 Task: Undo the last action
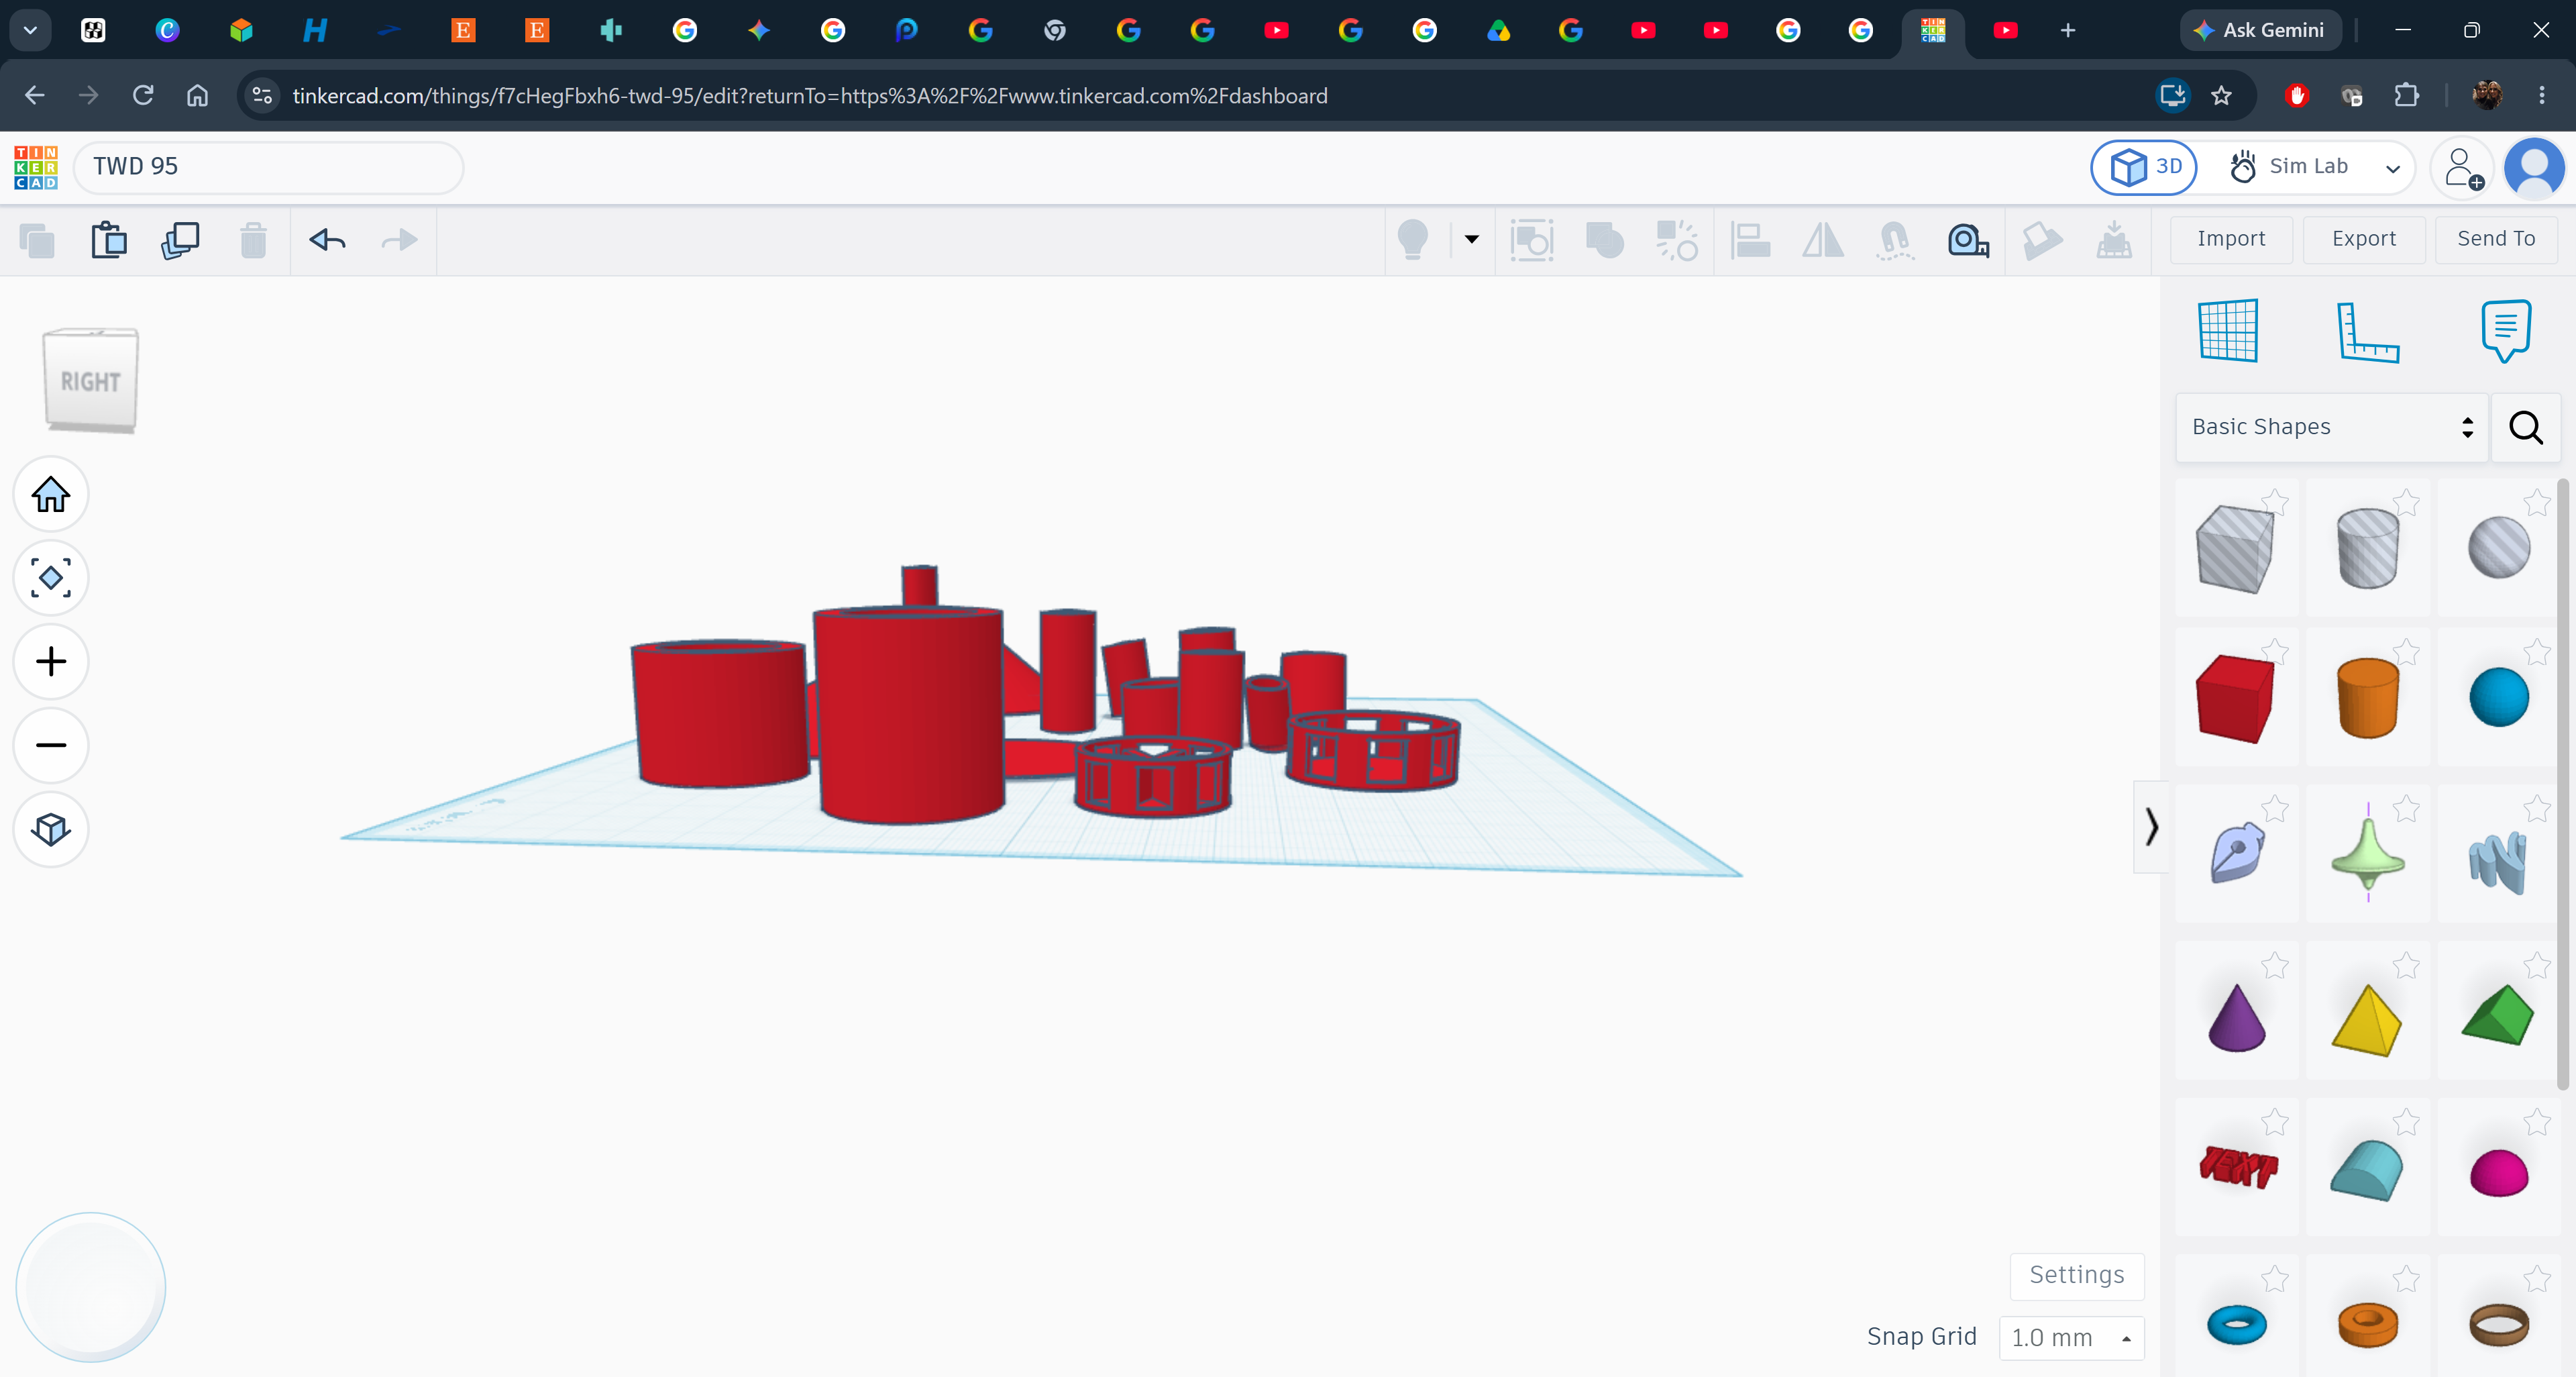pyautogui.click(x=327, y=240)
